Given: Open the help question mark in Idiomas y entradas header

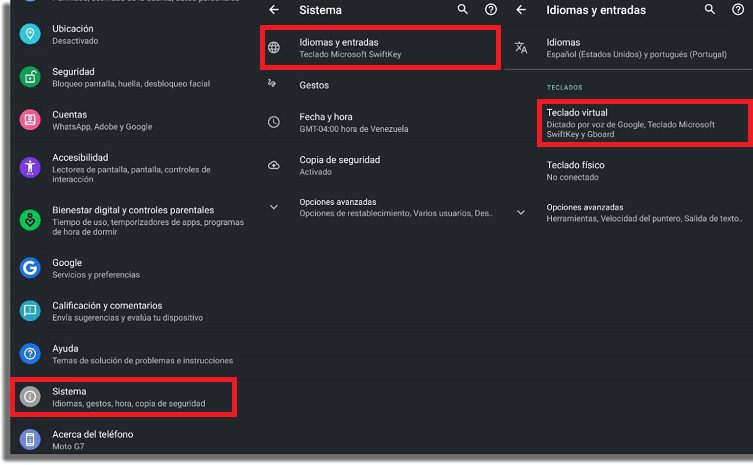Looking at the screenshot, I should 738,9.
